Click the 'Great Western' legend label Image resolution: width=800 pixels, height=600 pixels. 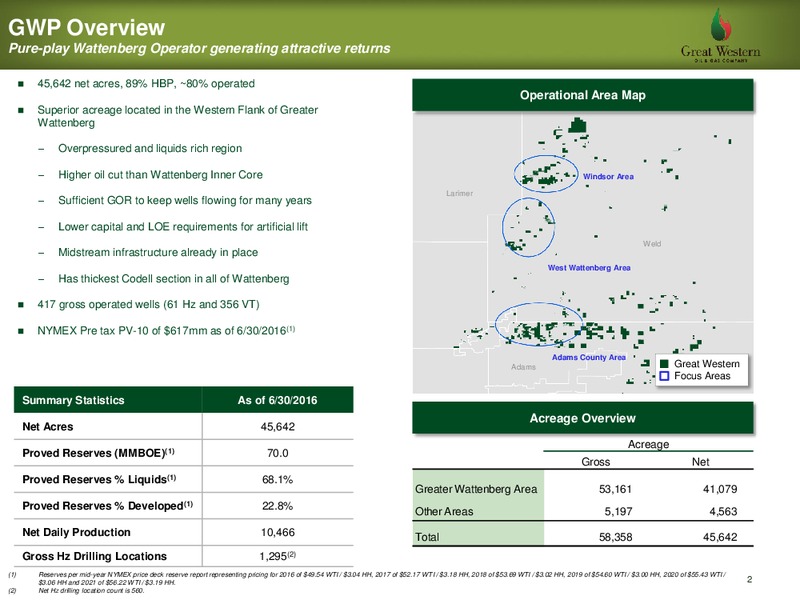point(707,364)
